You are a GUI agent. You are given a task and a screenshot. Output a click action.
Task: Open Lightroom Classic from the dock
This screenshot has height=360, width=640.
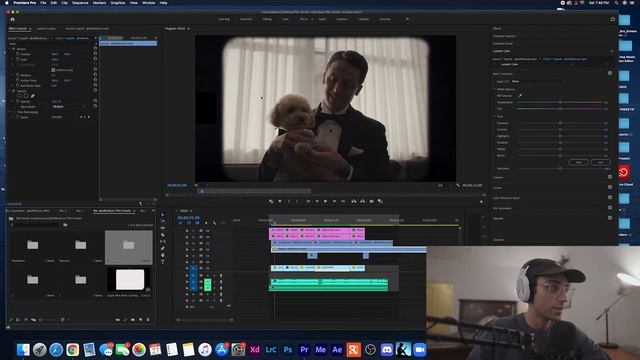(x=271, y=350)
